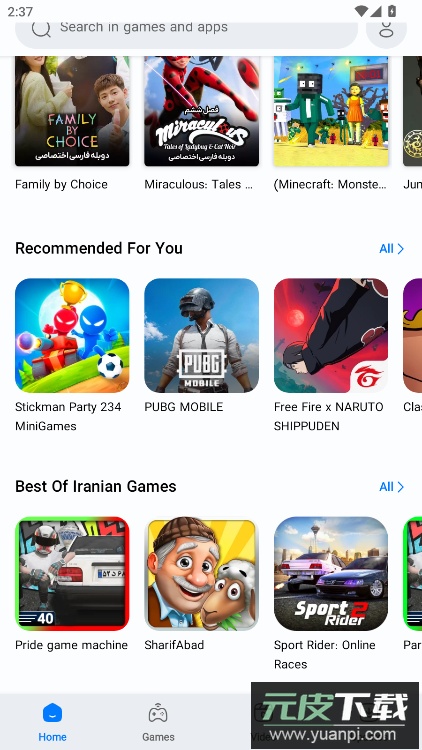Select the Home tab
The width and height of the screenshot is (422, 750).
pos(53,722)
